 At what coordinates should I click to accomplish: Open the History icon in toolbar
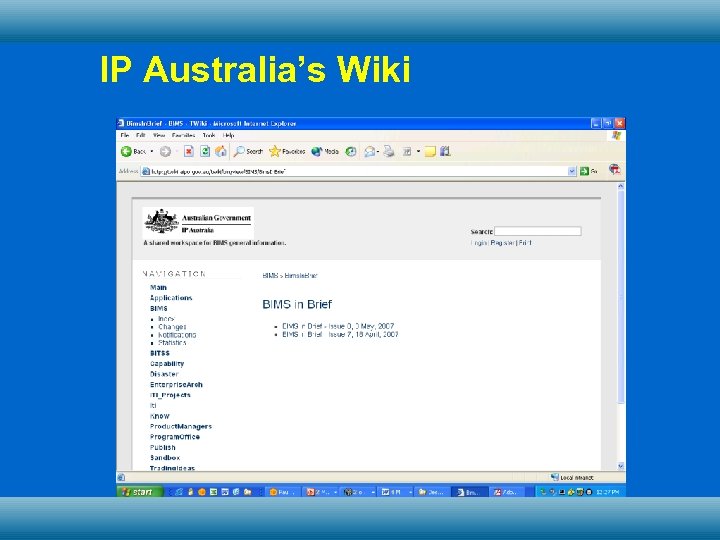click(x=351, y=152)
